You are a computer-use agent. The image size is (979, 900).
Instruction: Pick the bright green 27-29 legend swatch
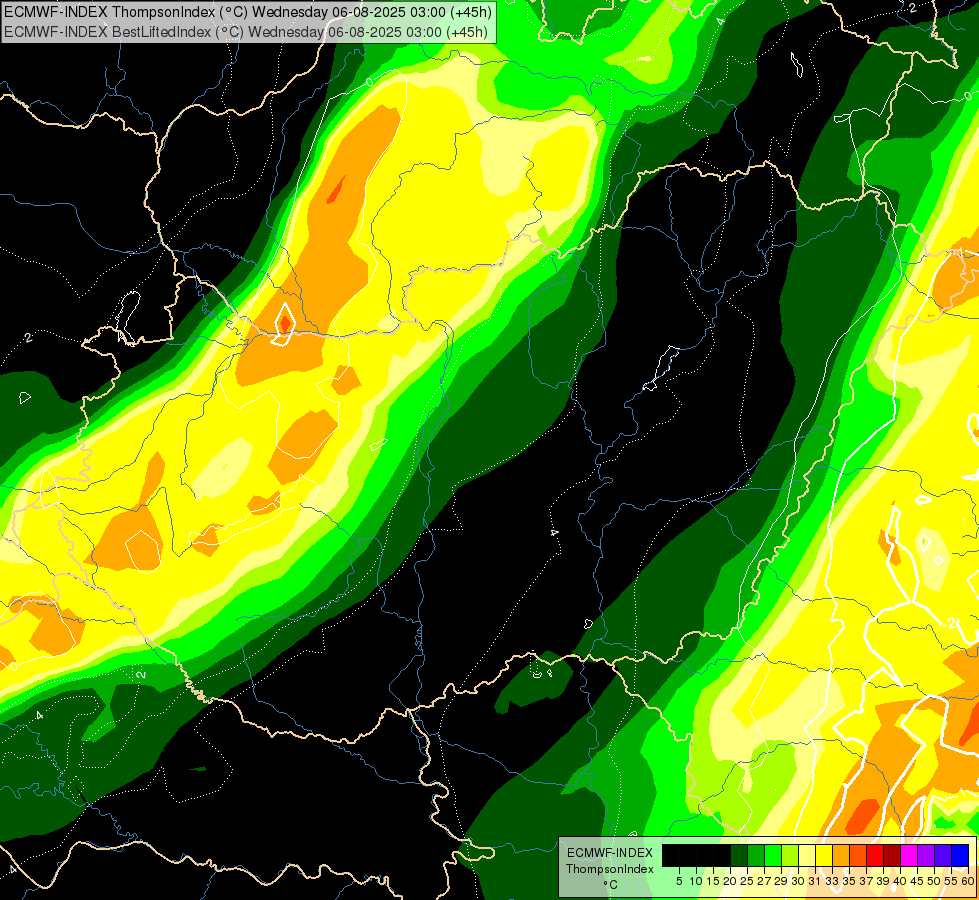773,855
